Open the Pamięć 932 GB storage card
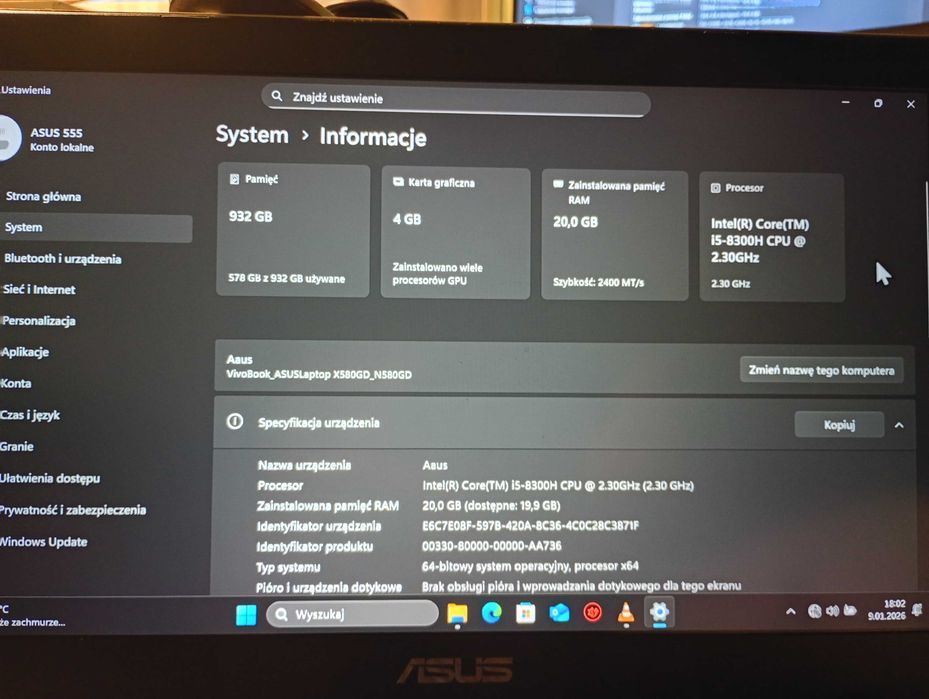 pos(293,230)
